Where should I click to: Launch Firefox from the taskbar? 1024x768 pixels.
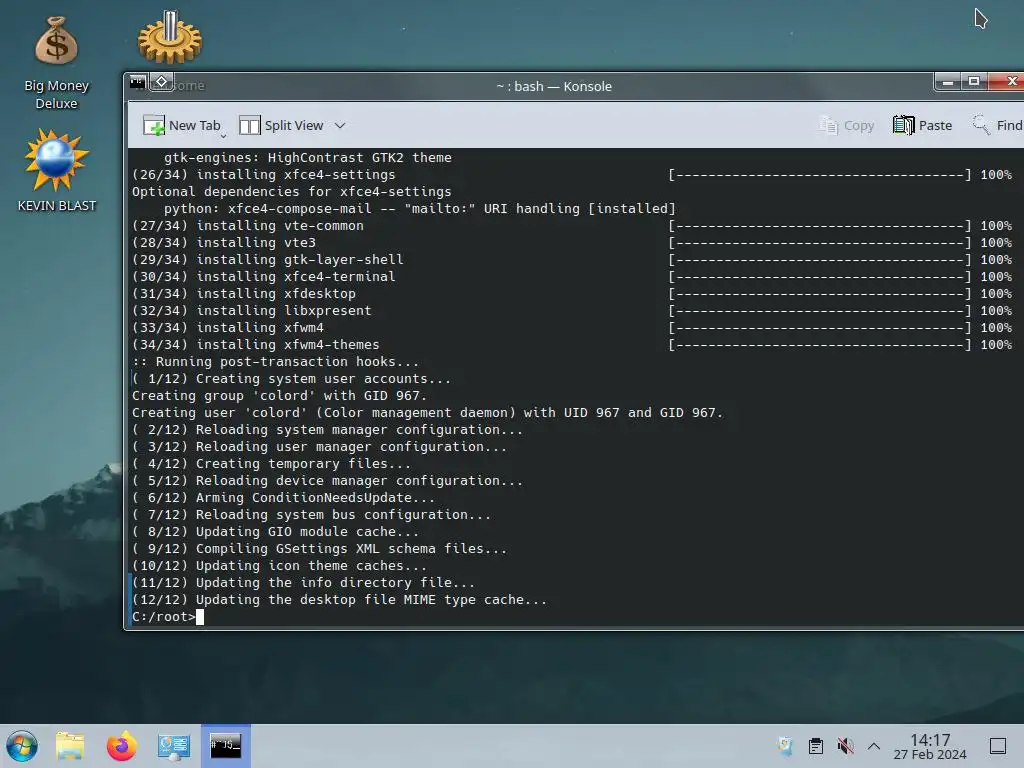pos(121,746)
